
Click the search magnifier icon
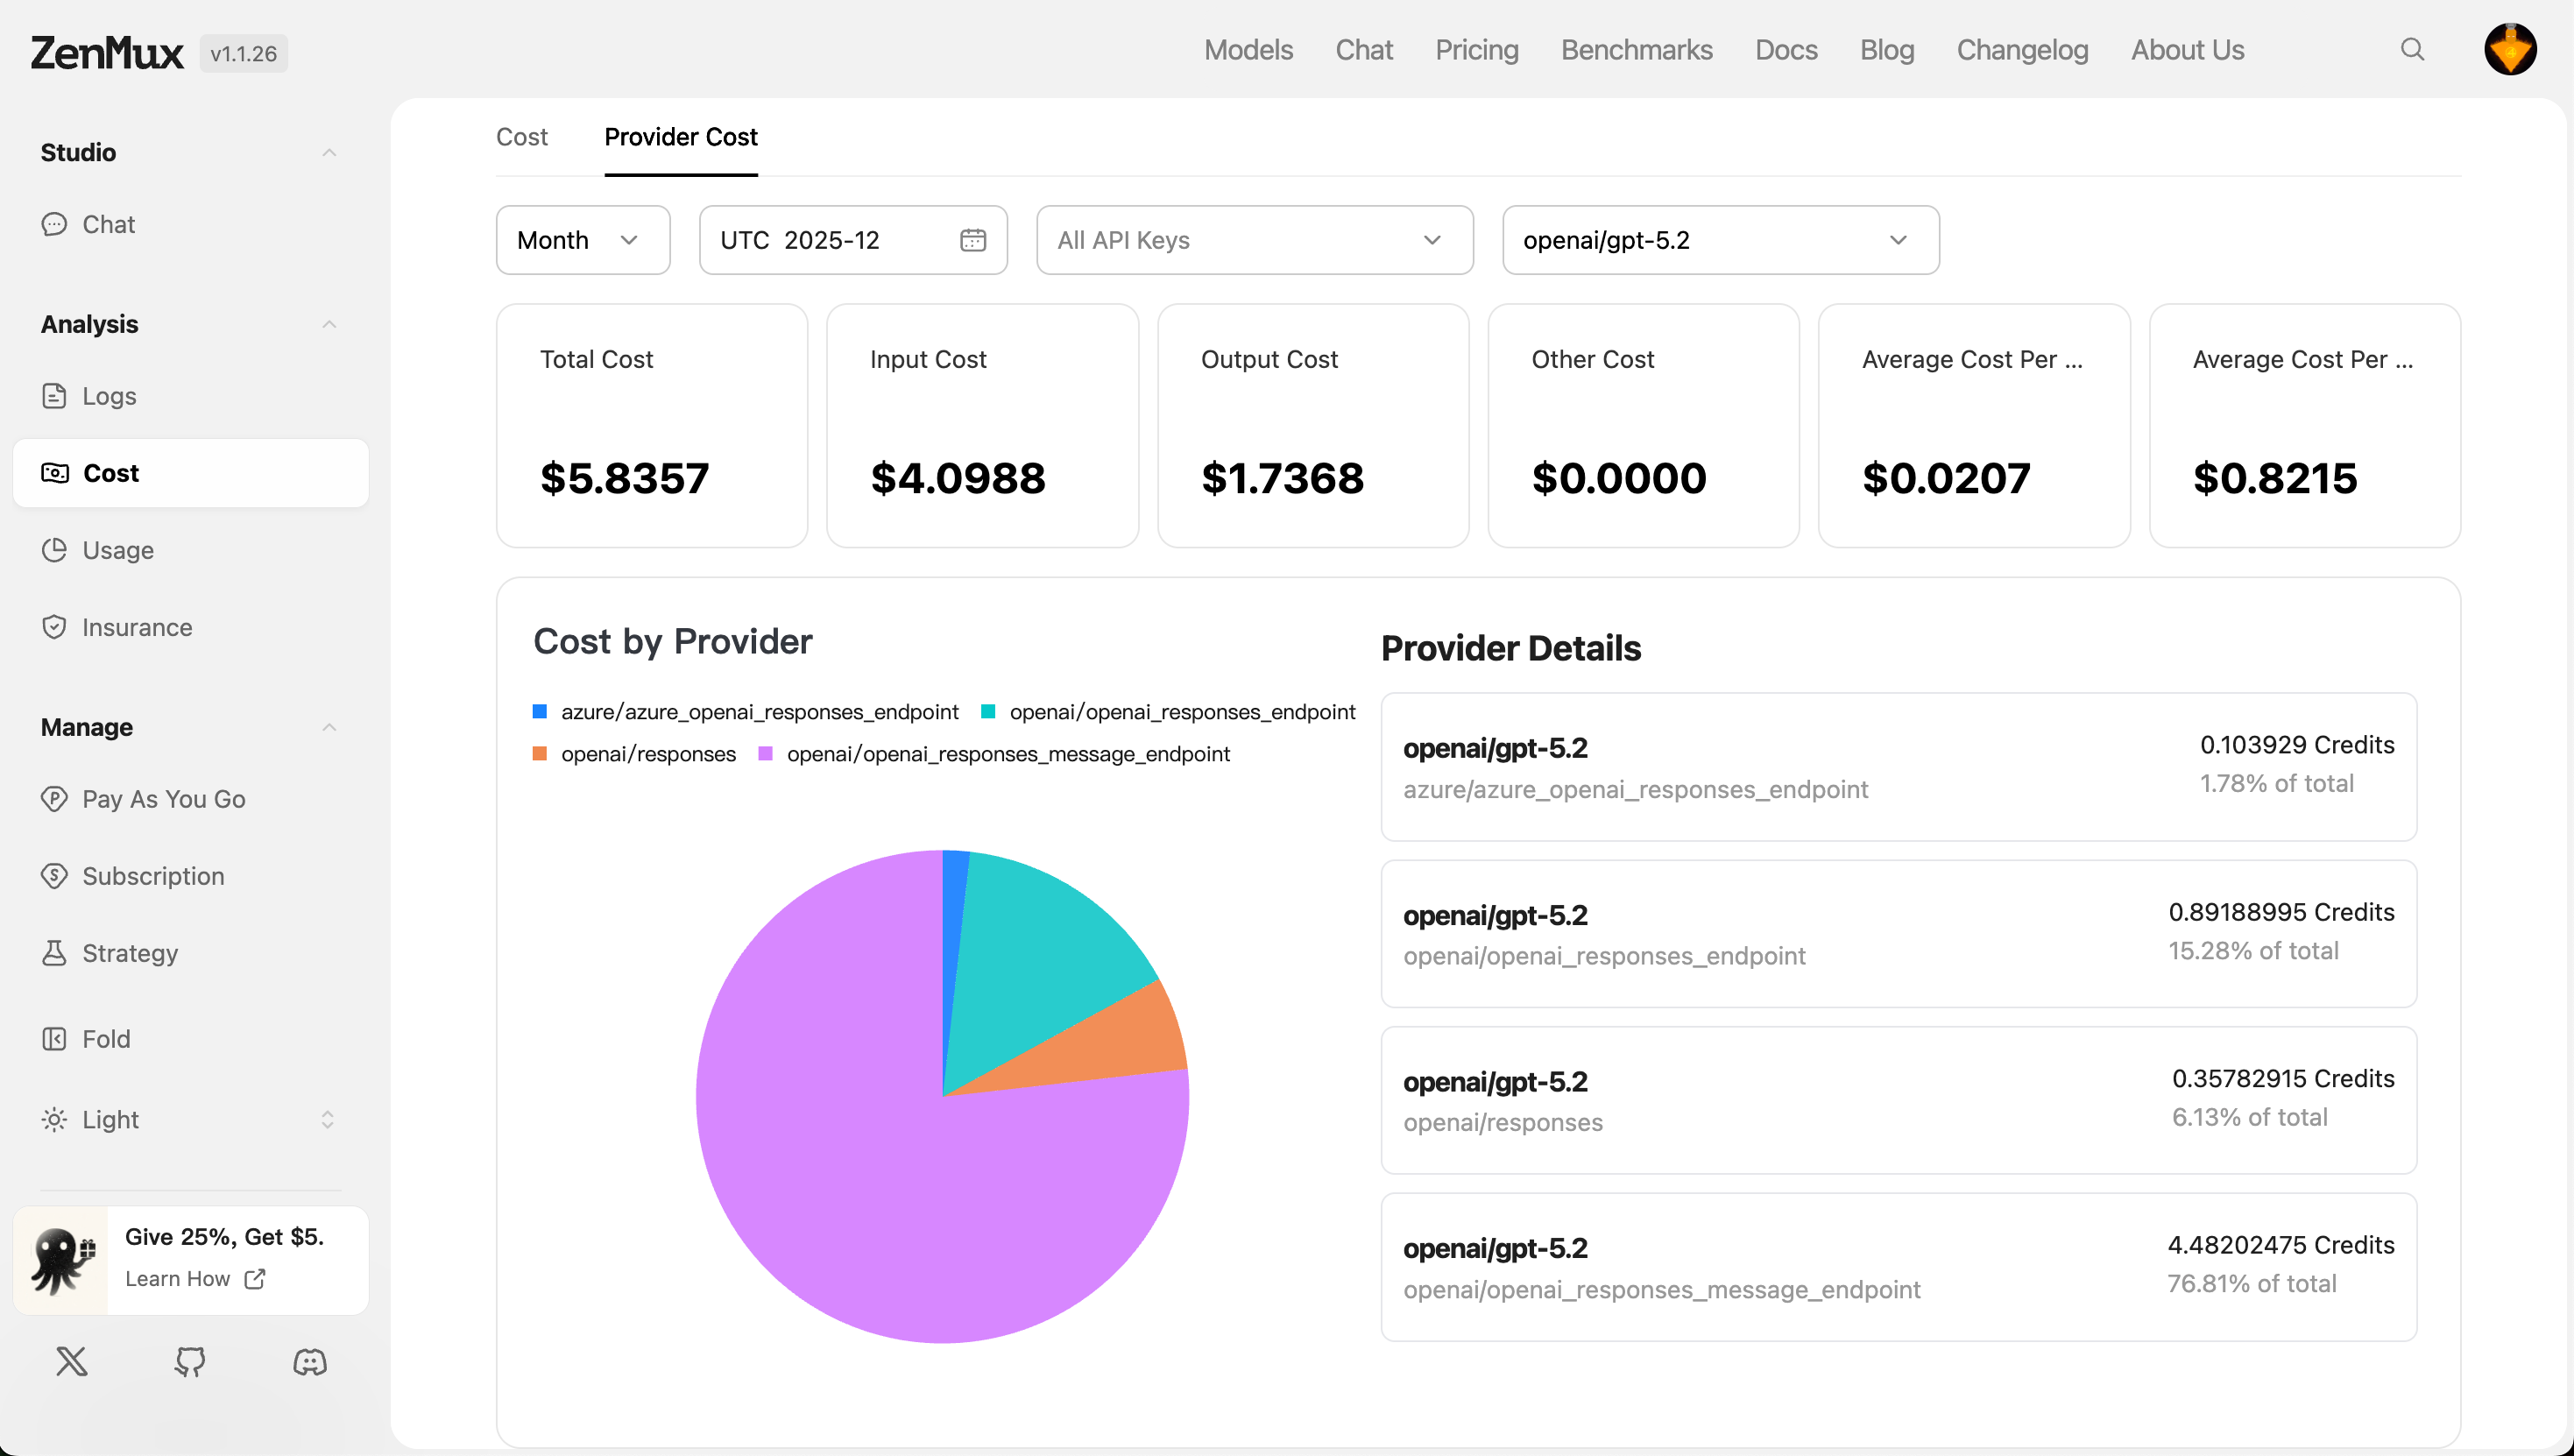tap(2412, 50)
